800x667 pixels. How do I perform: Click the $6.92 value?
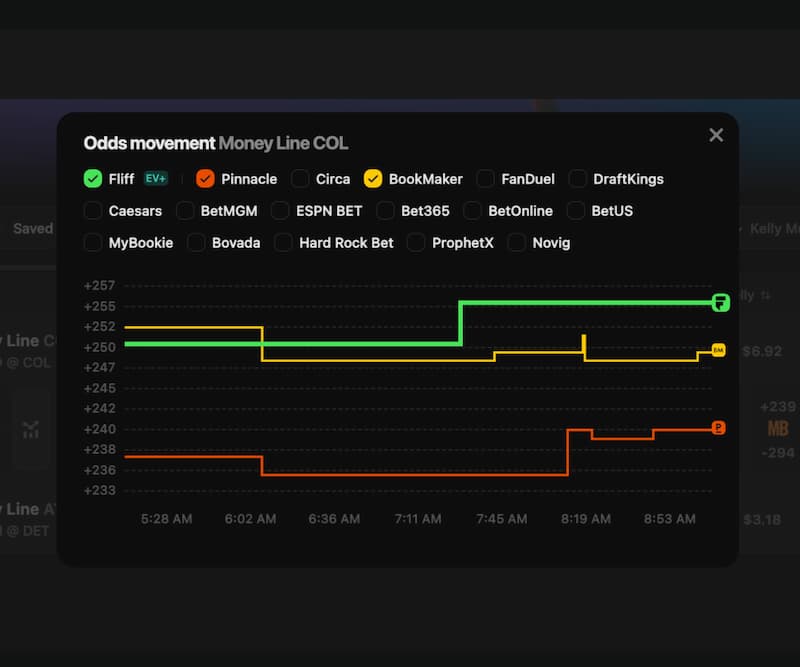pos(762,351)
